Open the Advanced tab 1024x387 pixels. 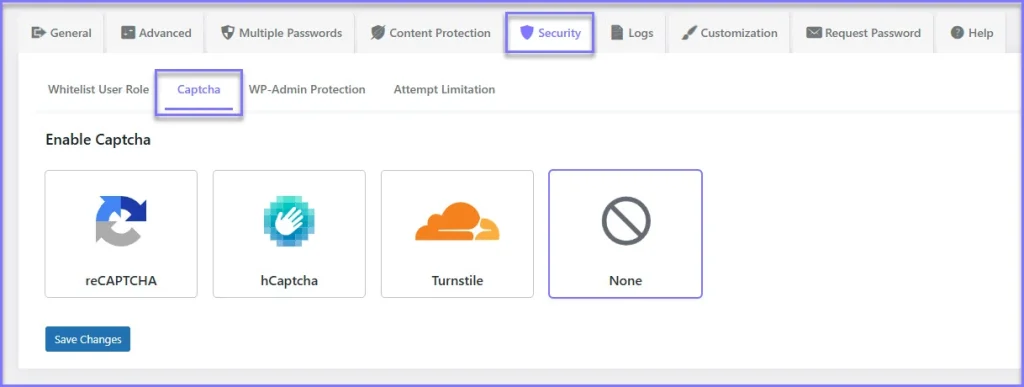coord(155,33)
